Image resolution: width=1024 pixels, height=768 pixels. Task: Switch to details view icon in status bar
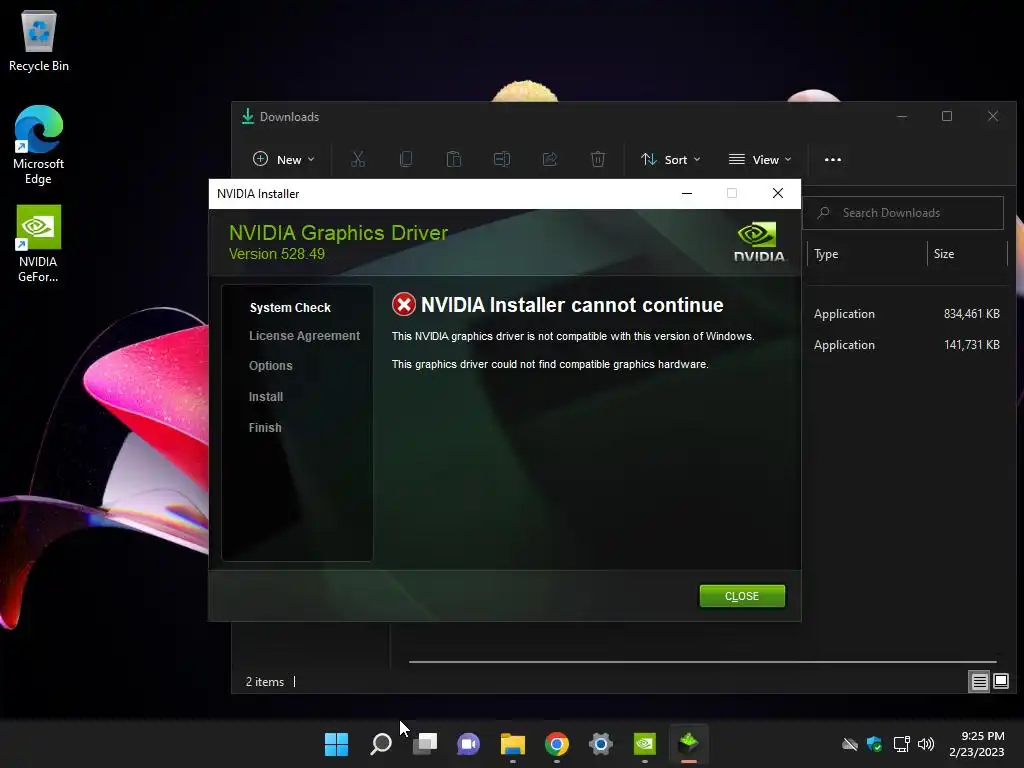pyautogui.click(x=979, y=682)
